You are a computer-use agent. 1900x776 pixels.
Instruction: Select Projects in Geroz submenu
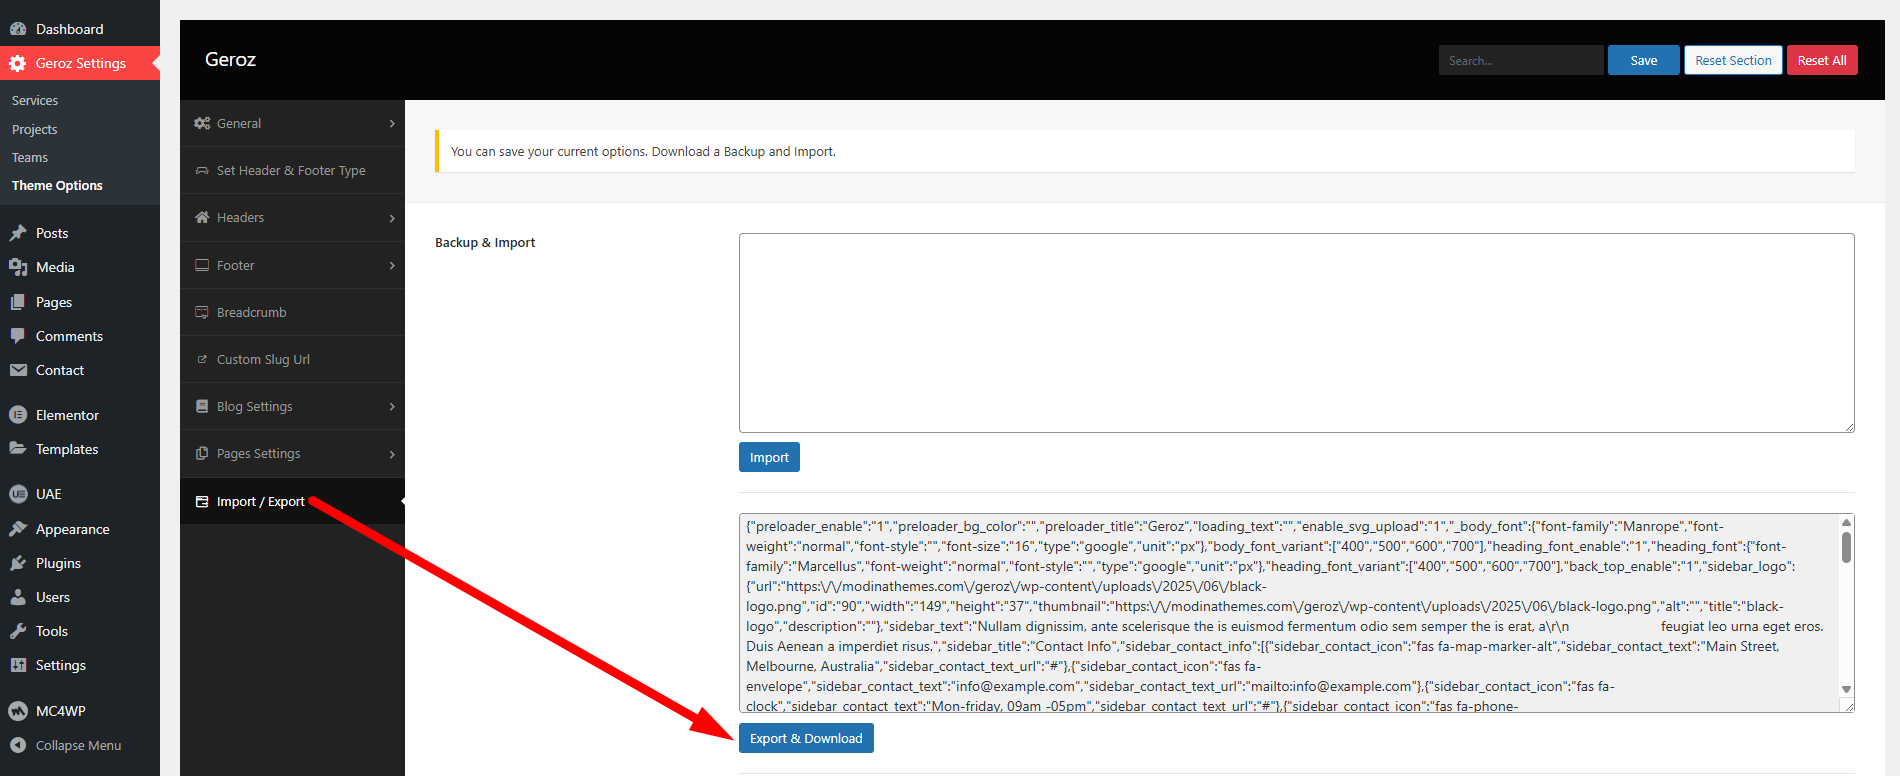[35, 129]
